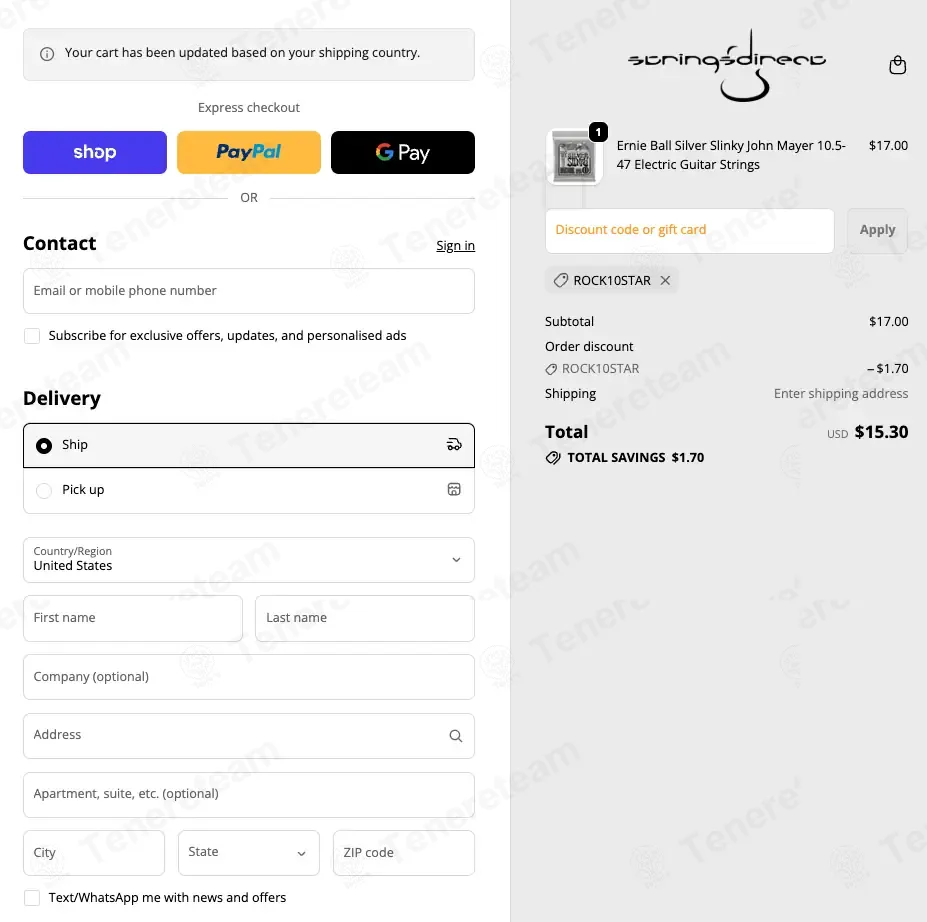
Task: Click the Strings Direct store logo
Action: tap(727, 63)
